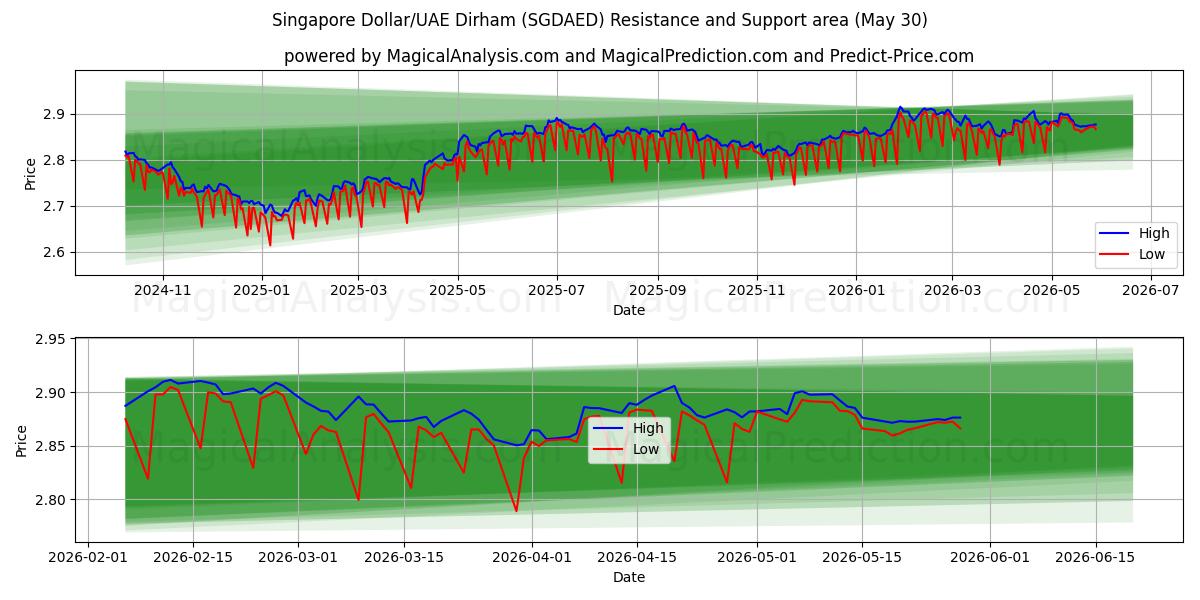Click the top chart 'Price' axis label

point(30,173)
